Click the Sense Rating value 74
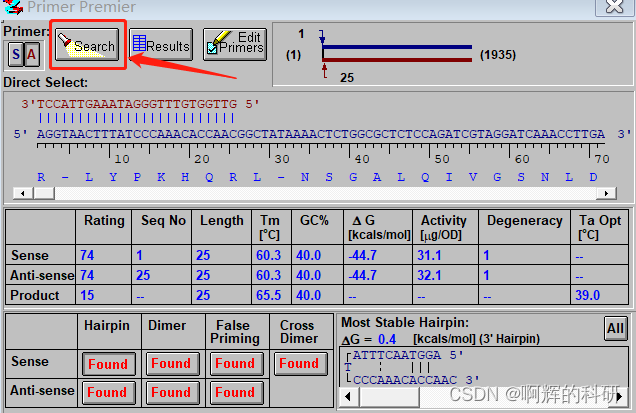 click(87, 255)
